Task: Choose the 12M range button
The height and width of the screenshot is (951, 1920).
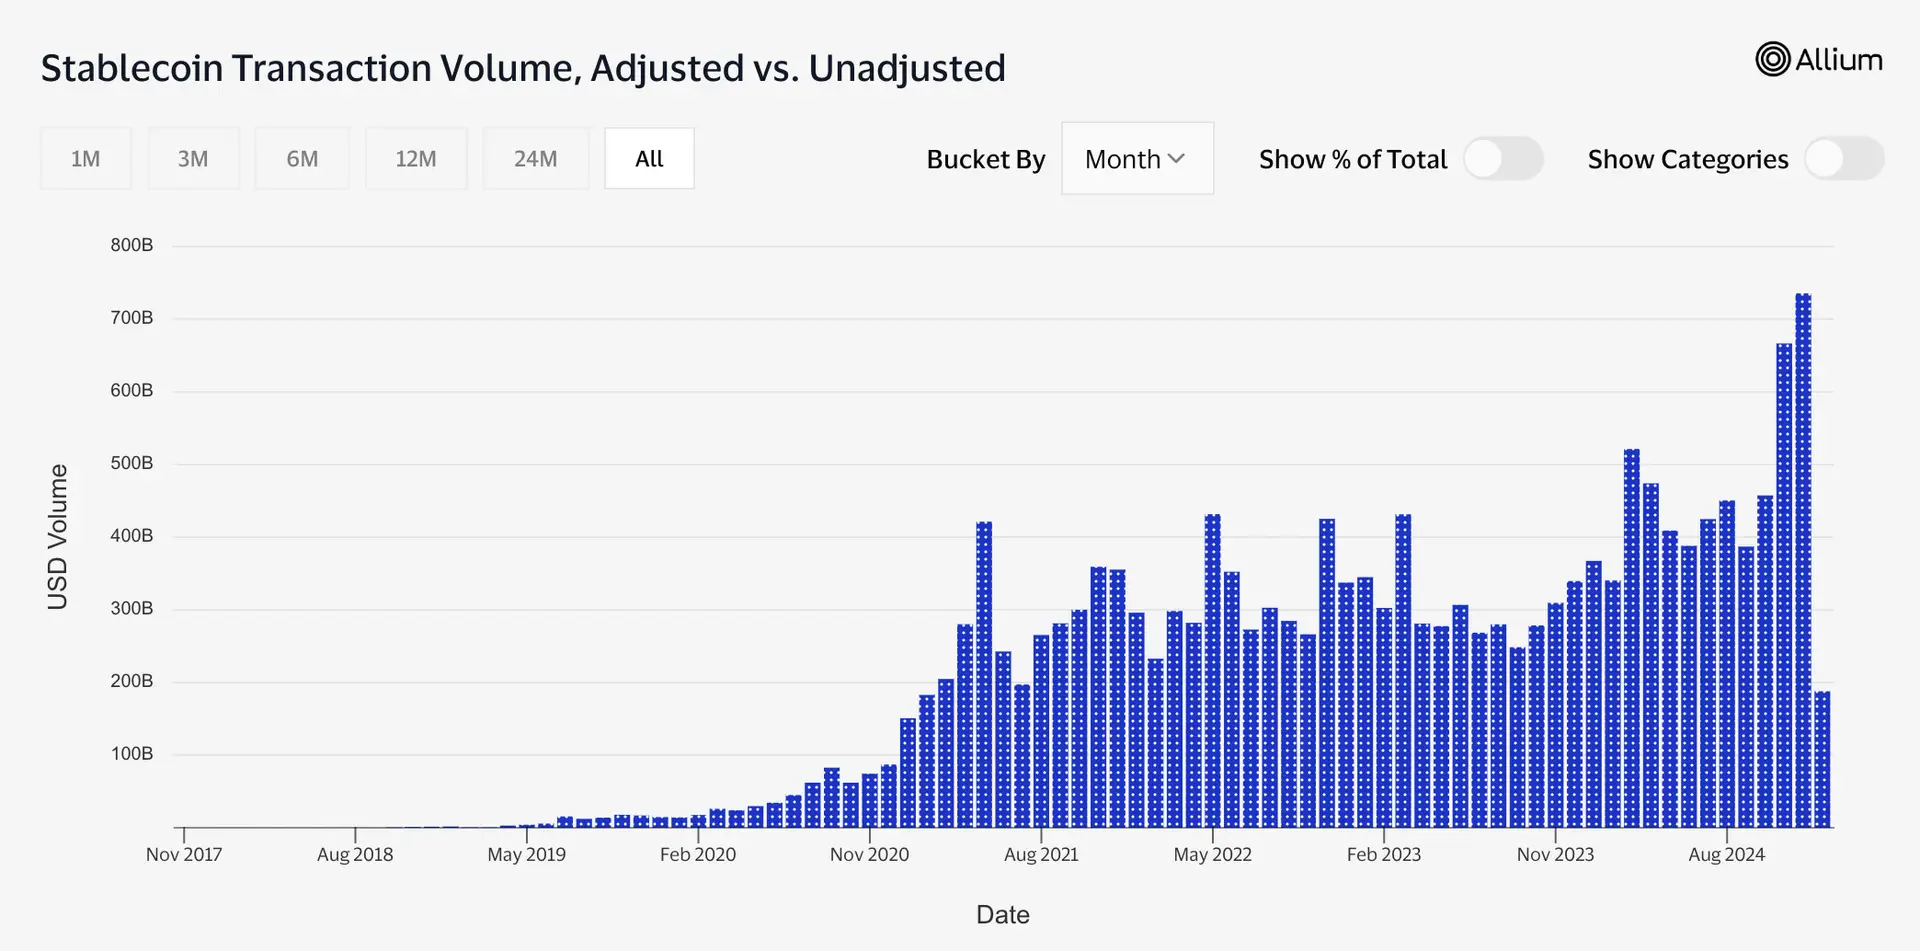Action: [x=416, y=158]
